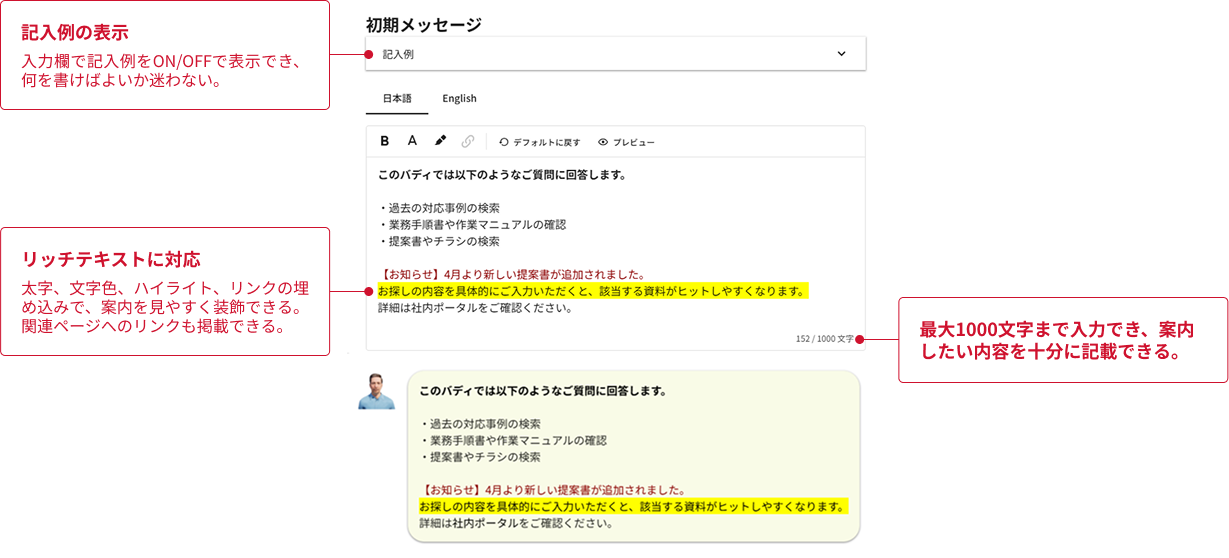1229x558 pixels.
Task: Select the highlighter pen tool
Action: tap(440, 141)
